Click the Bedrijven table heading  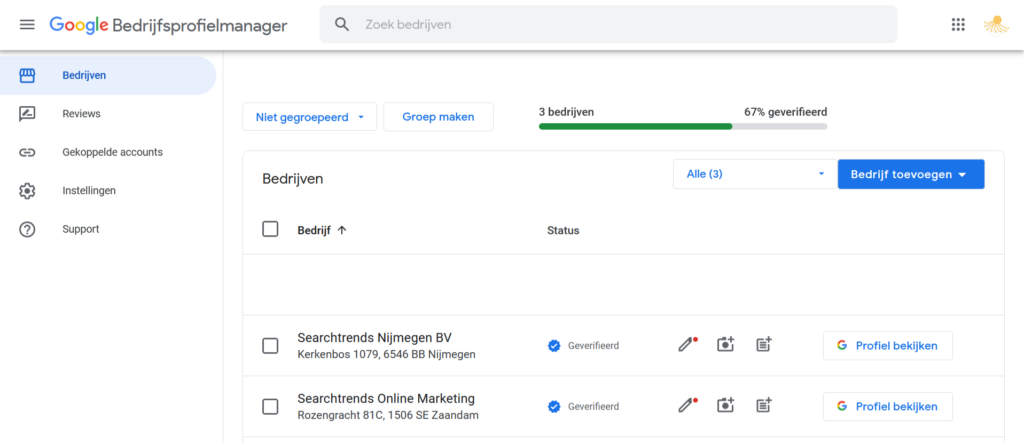point(293,179)
